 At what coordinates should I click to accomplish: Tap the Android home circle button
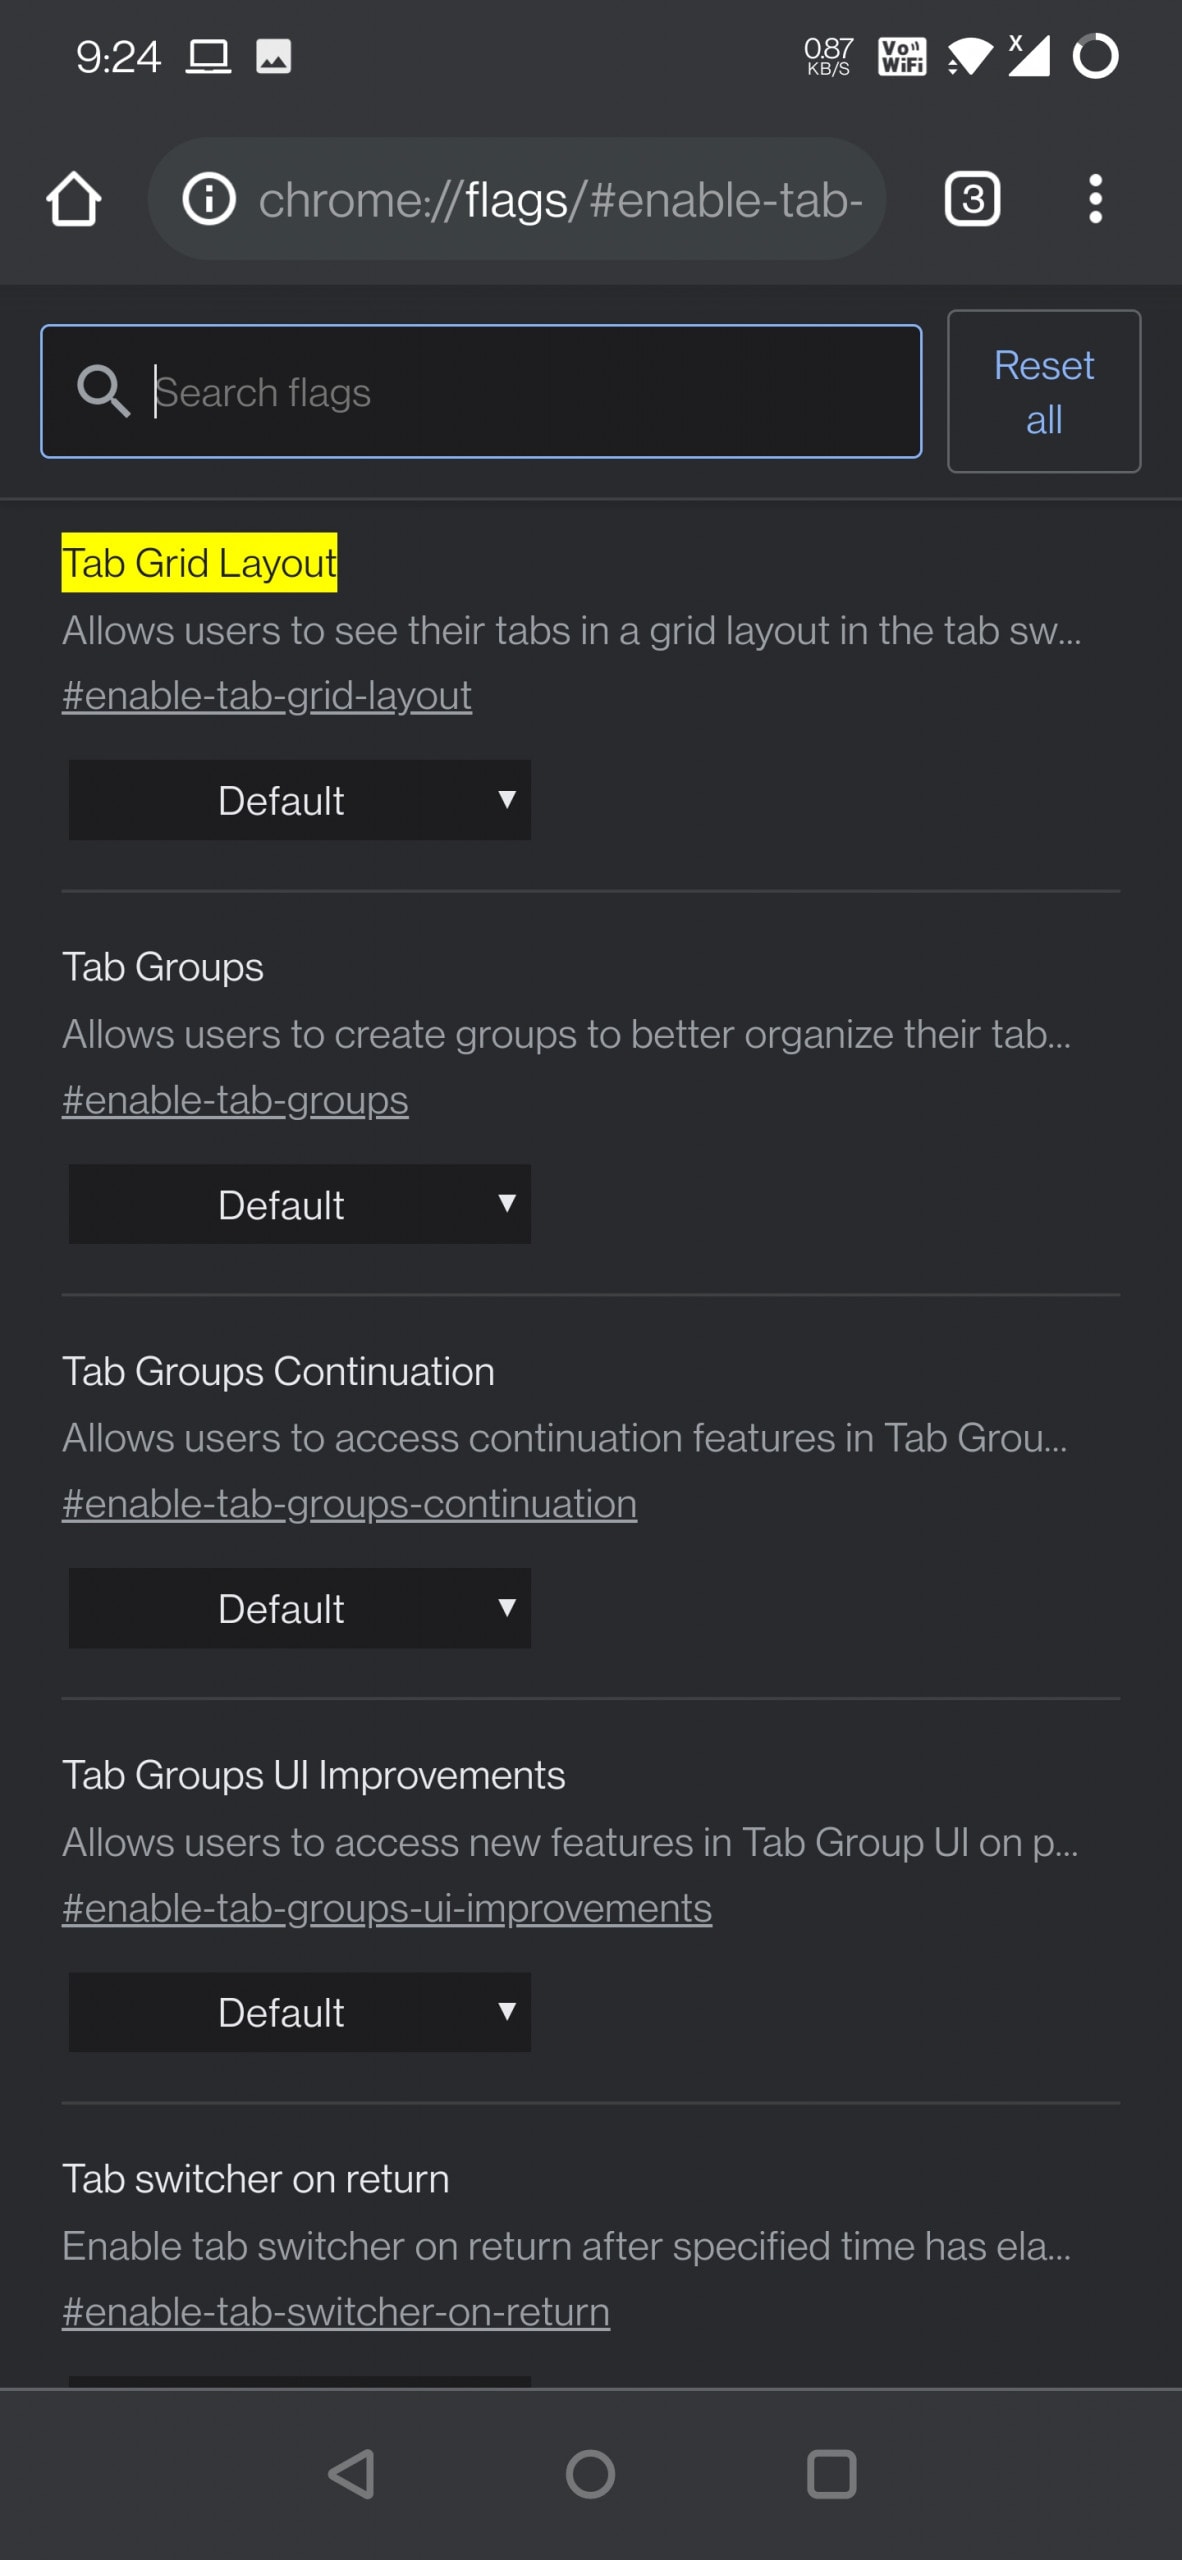coord(590,2474)
